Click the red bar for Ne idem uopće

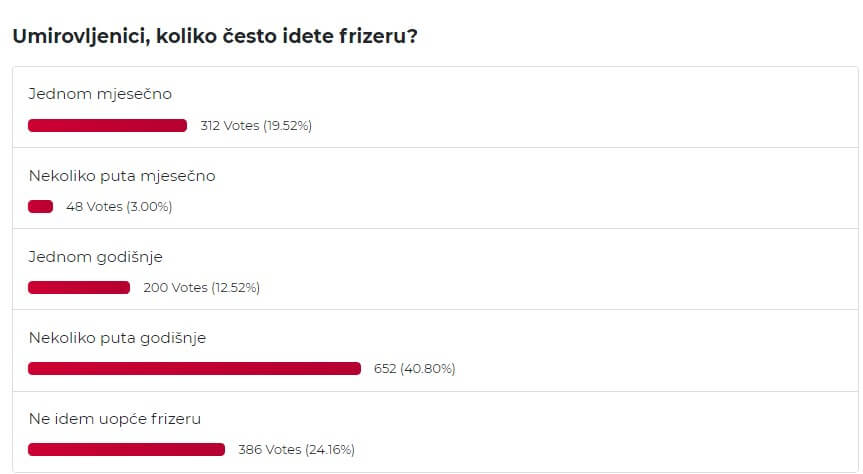(x=127, y=449)
